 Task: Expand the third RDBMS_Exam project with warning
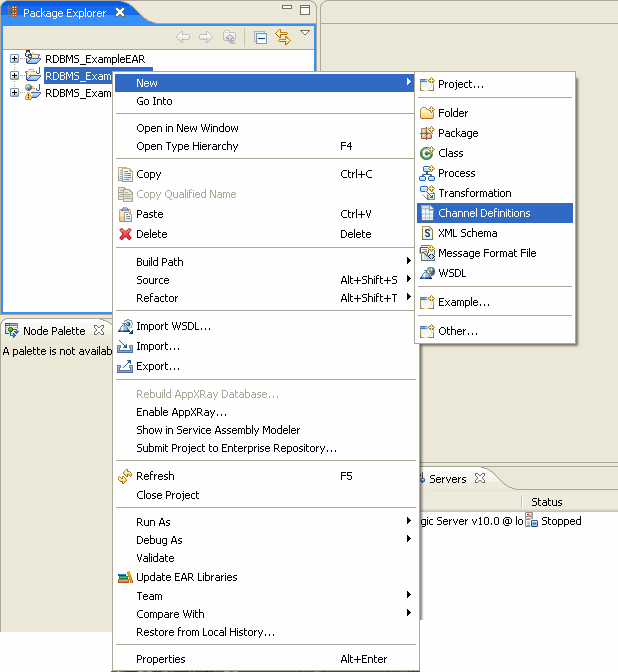(x=14, y=93)
